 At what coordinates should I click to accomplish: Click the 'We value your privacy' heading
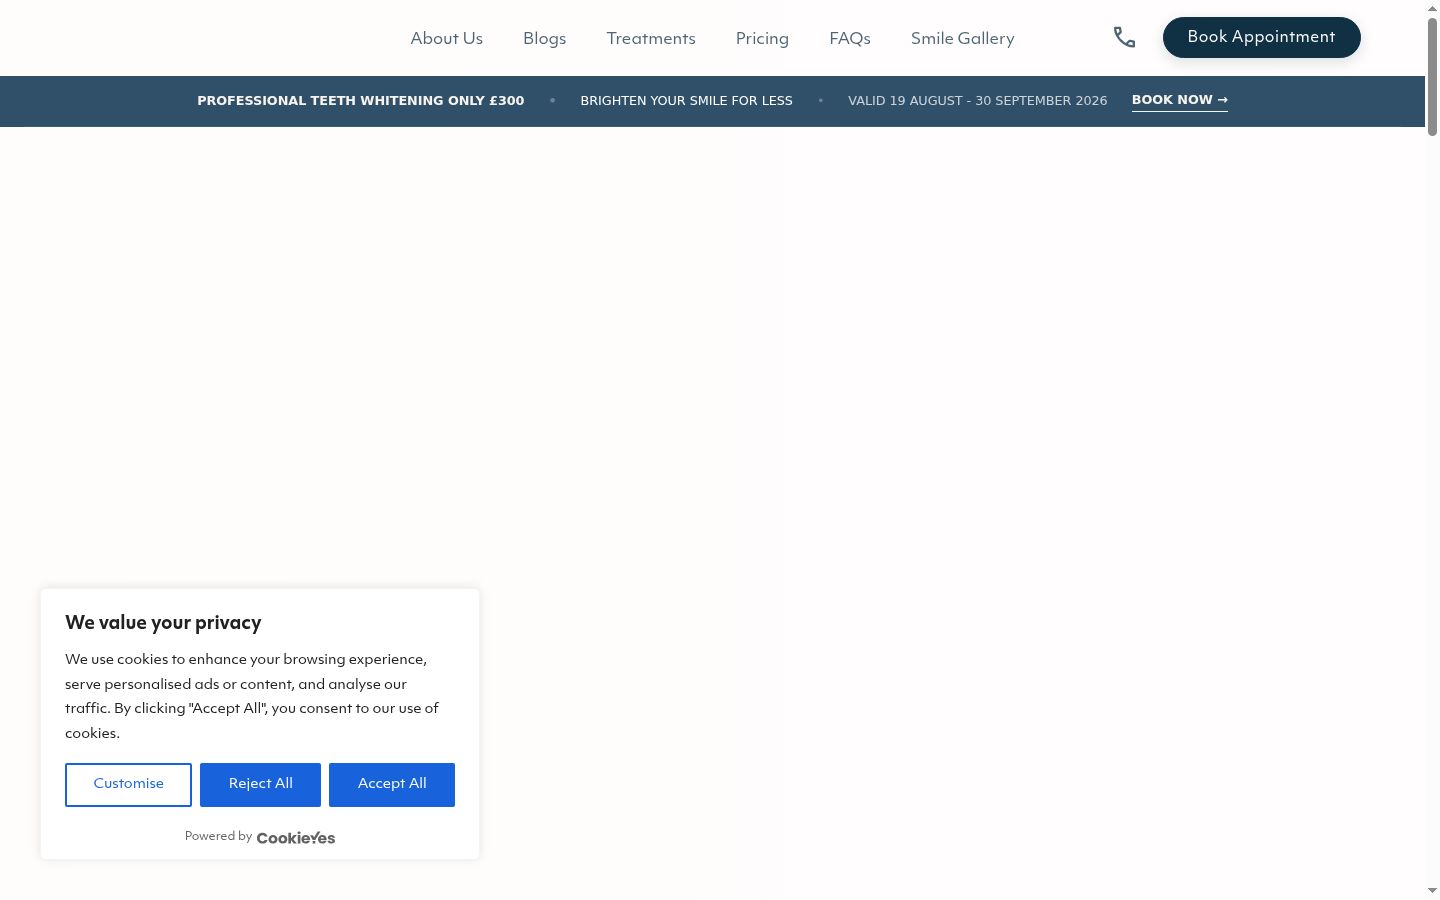click(163, 623)
